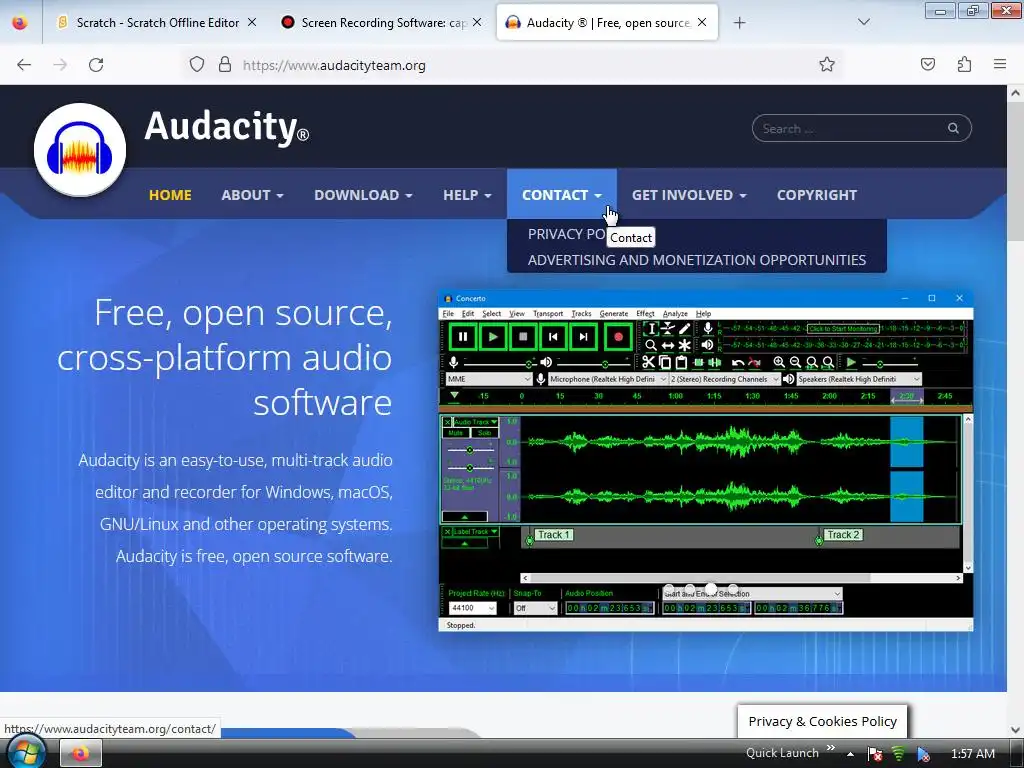Open the list all tabs chevron

click(x=863, y=22)
